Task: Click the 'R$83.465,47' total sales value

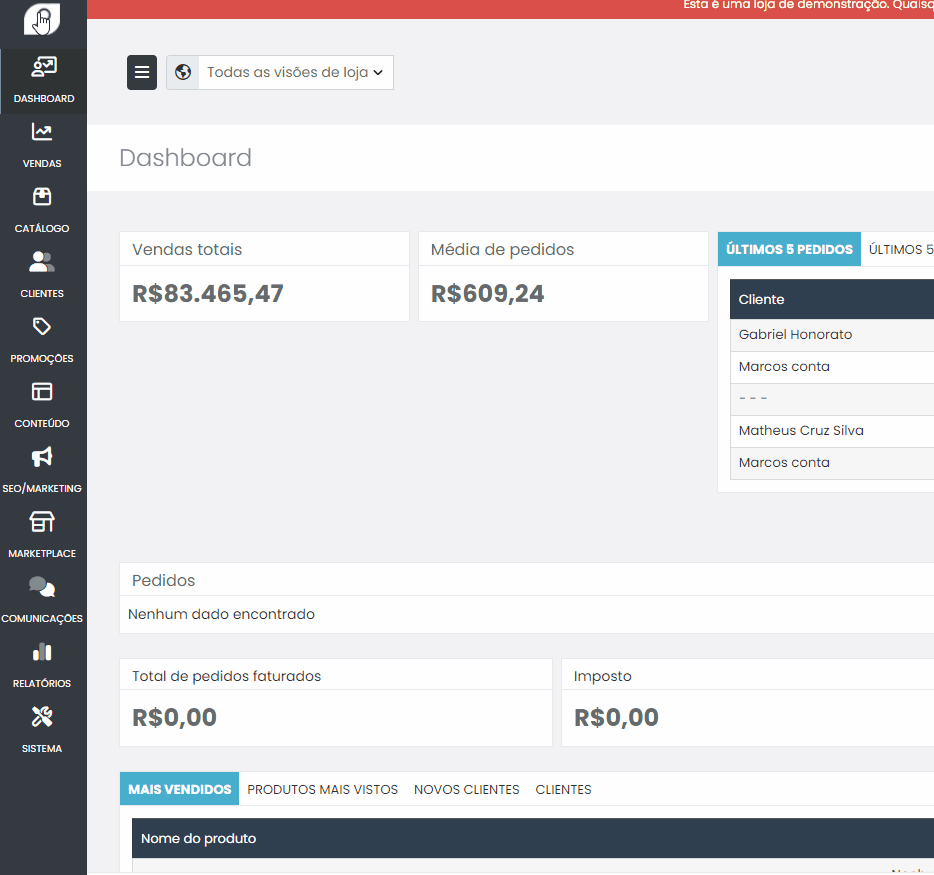Action: tap(208, 294)
